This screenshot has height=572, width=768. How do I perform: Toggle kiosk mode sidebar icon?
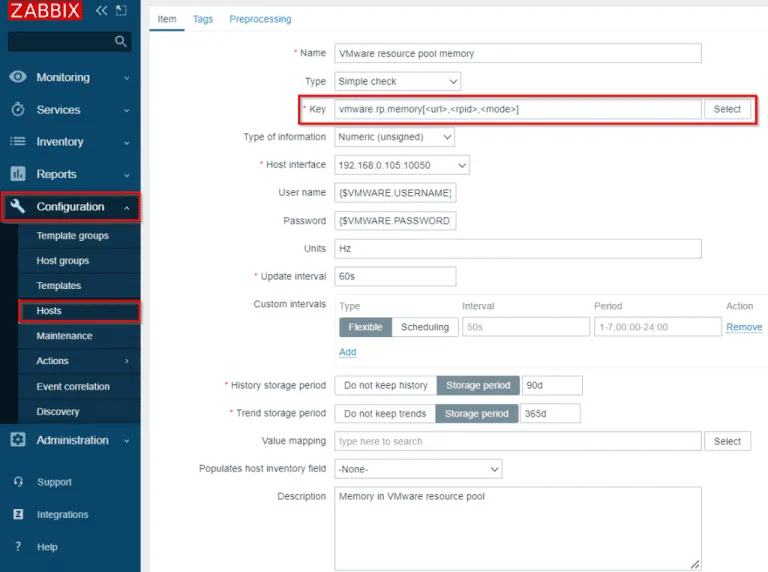(121, 10)
